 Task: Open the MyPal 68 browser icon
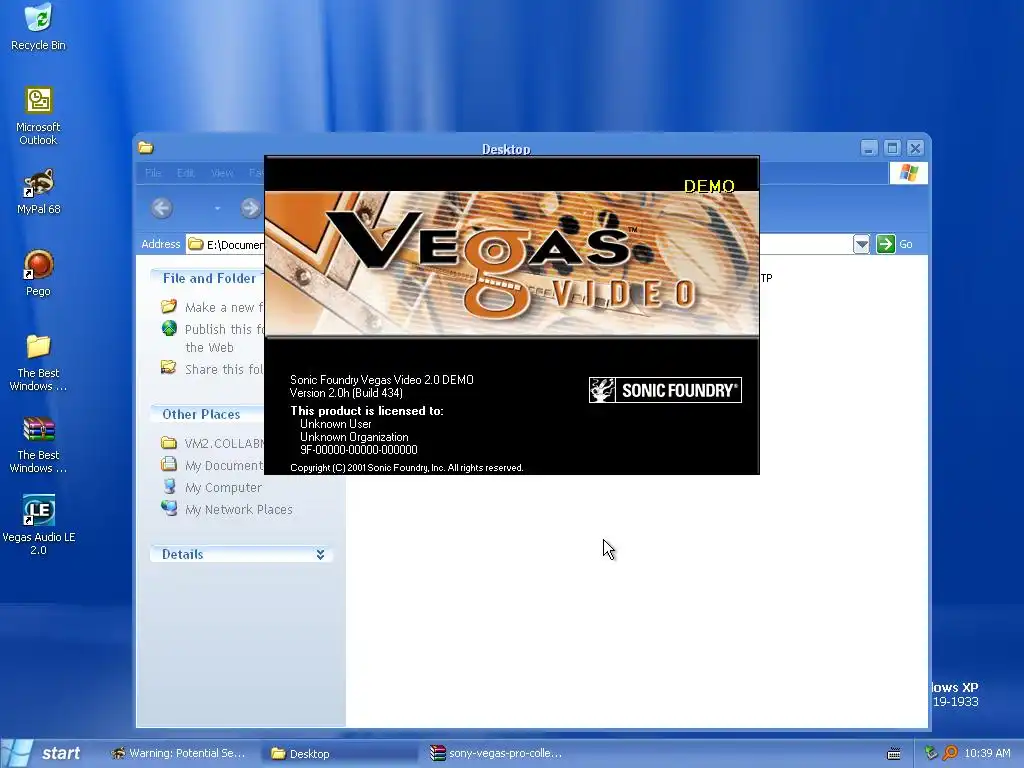pyautogui.click(x=39, y=191)
